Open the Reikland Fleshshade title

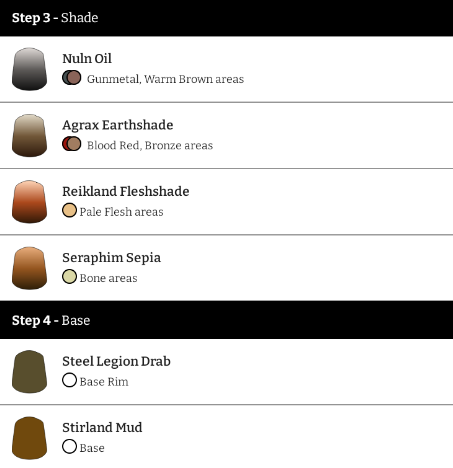pyautogui.click(x=126, y=191)
